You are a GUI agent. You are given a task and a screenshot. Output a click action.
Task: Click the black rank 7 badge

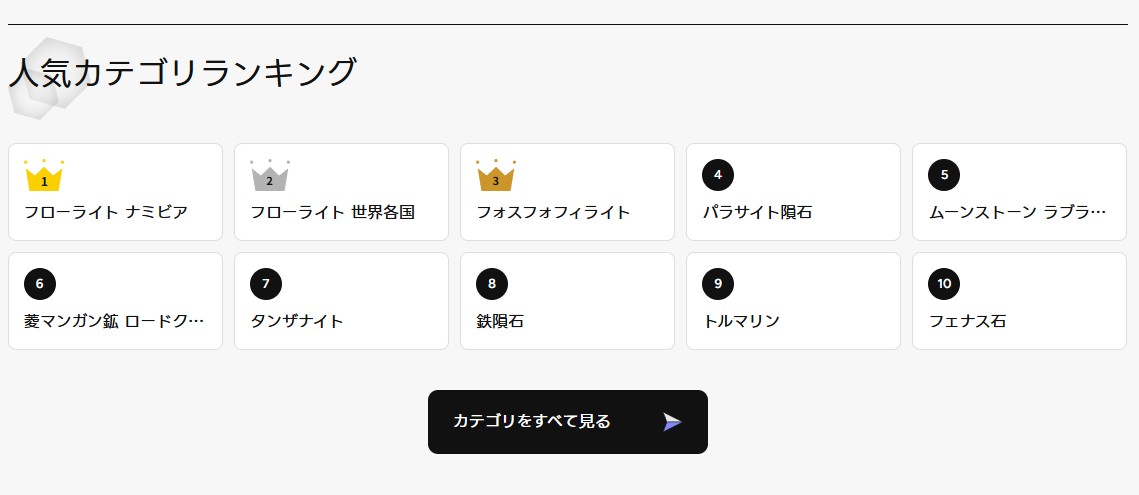click(x=266, y=284)
